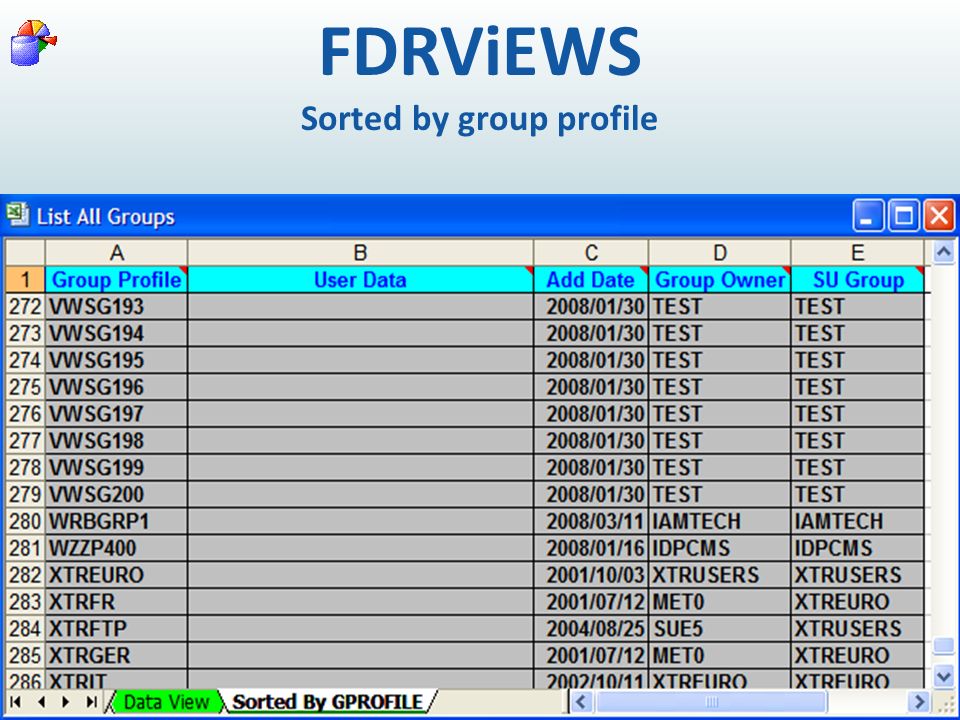The image size is (960, 720).
Task: Click vertical scrollbar up arrow
Action: 943,252
